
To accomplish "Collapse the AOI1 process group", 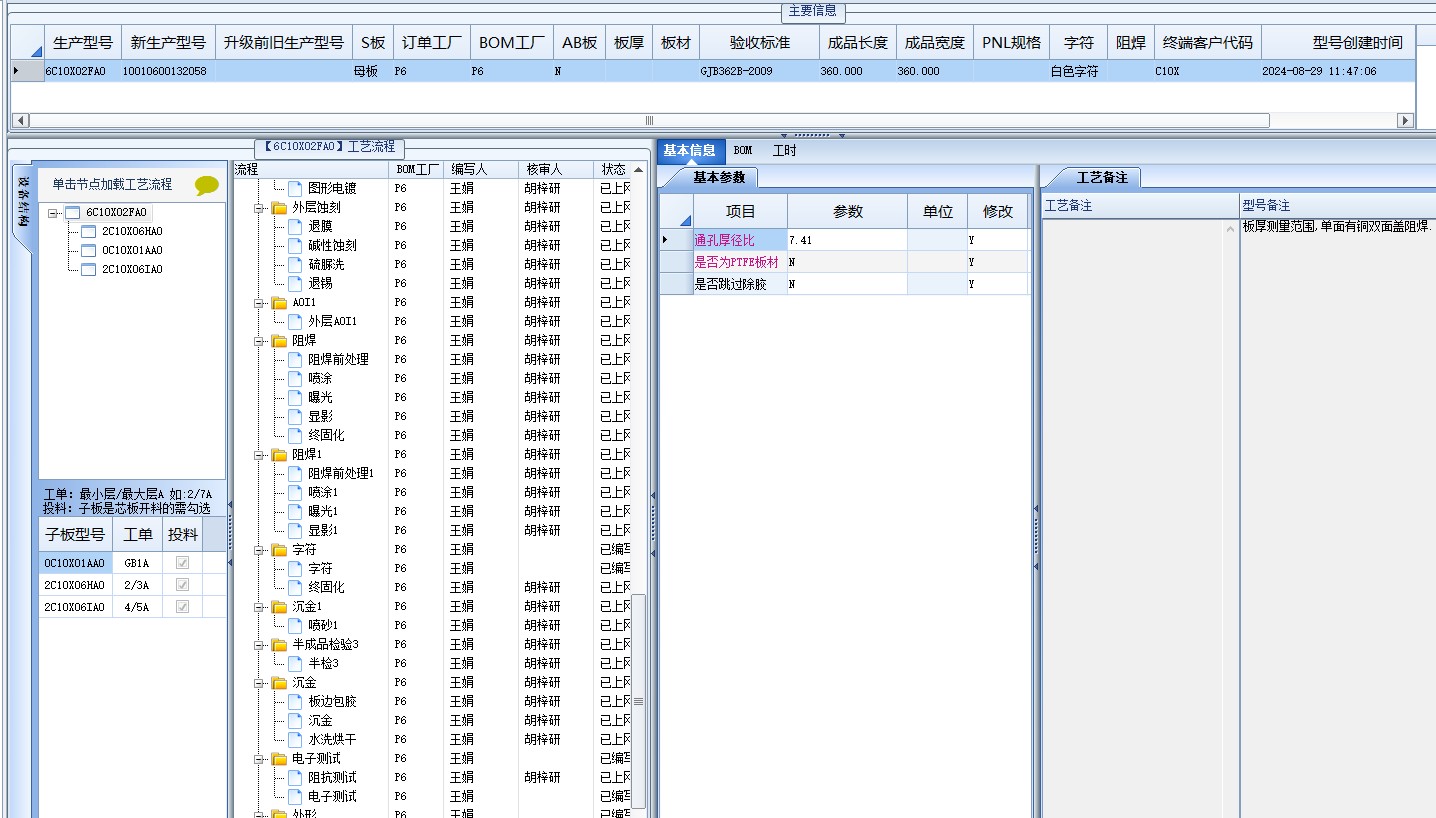I will click(x=259, y=302).
